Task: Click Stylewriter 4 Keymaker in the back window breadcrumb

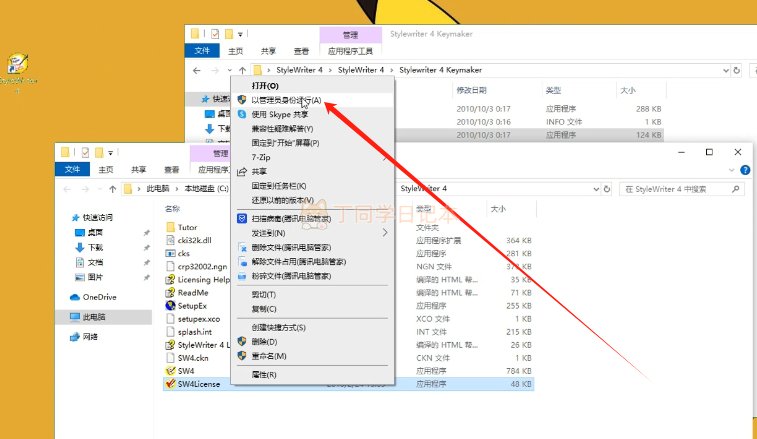Action: pos(440,71)
